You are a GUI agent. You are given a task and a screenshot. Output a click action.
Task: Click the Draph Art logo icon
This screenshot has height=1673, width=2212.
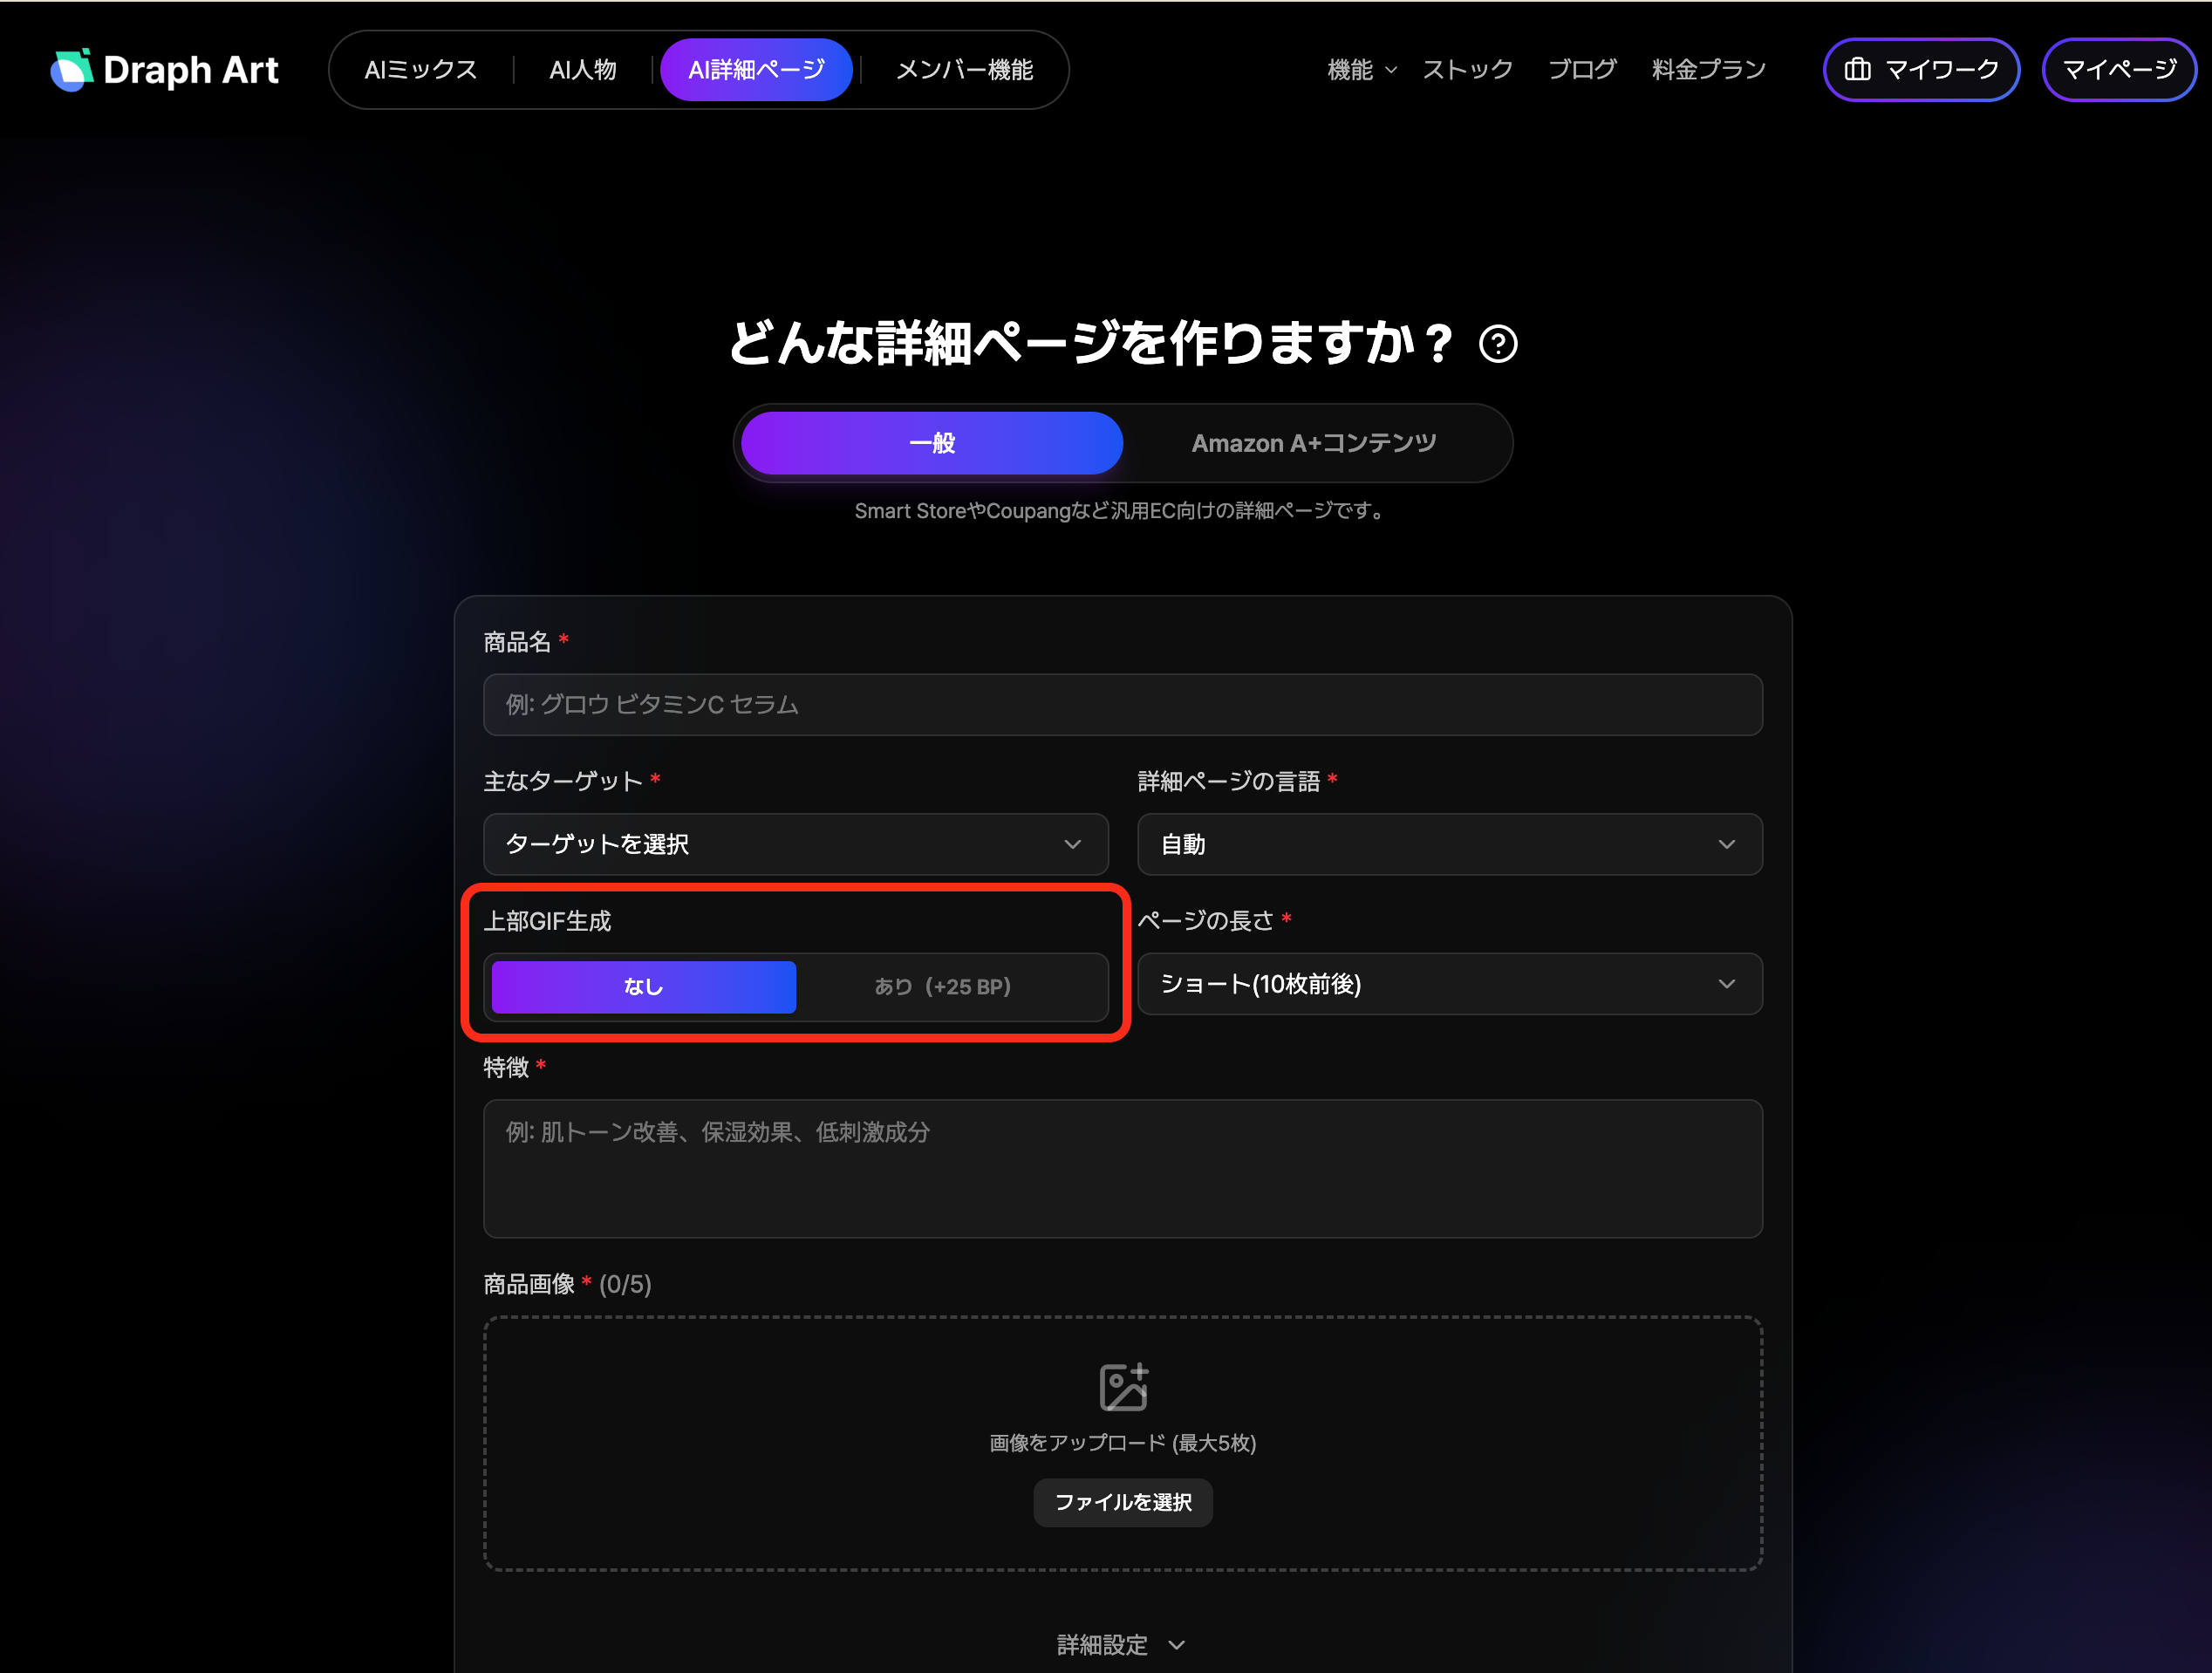(72, 70)
